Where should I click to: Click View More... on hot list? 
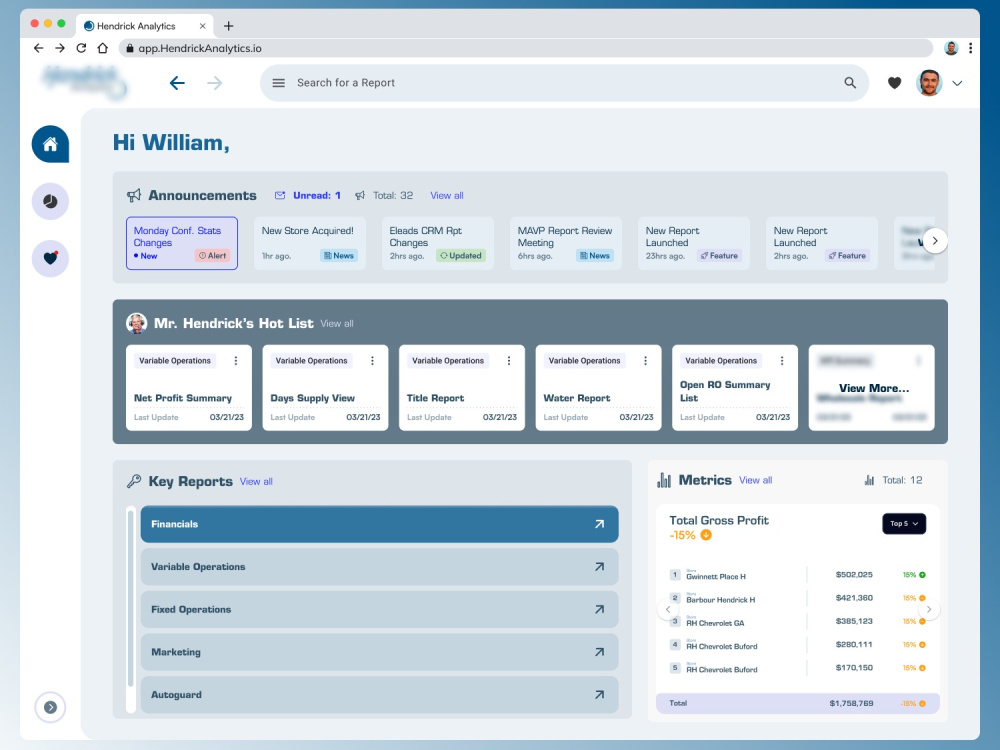(874, 388)
